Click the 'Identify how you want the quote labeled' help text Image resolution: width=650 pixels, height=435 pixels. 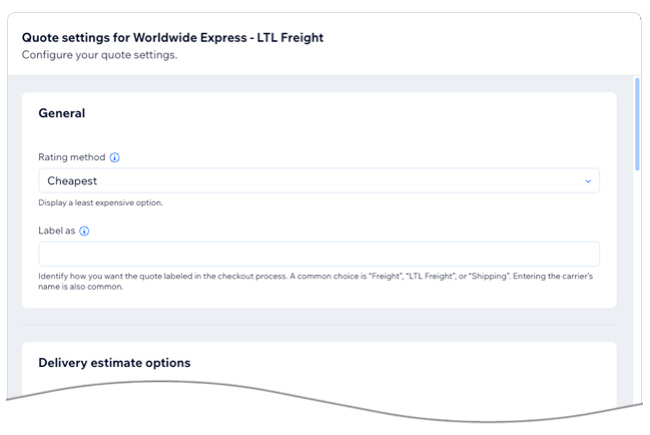click(315, 281)
